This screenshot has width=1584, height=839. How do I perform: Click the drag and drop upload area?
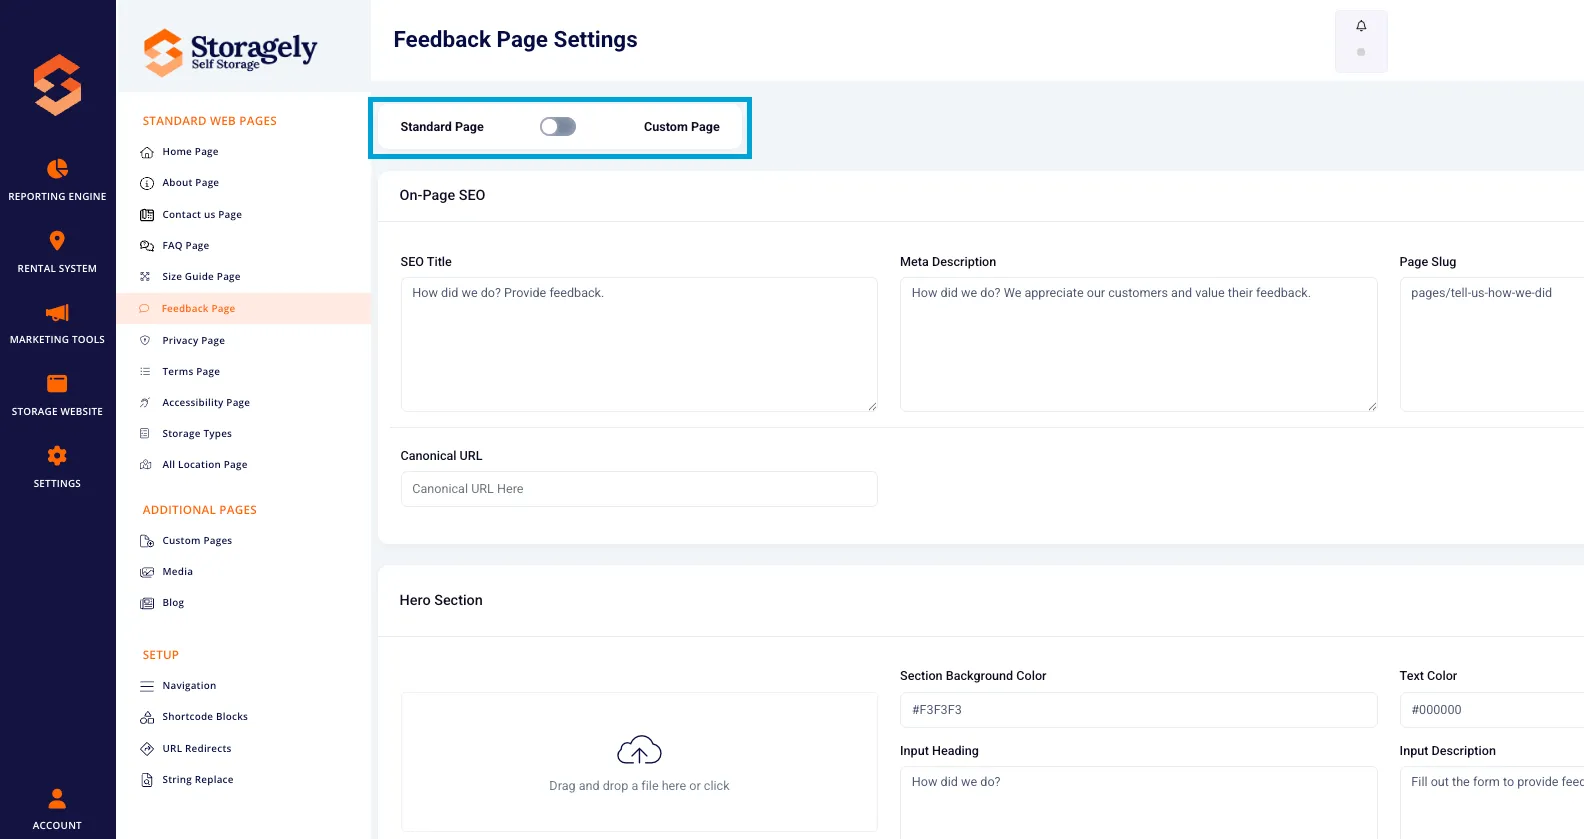(639, 762)
